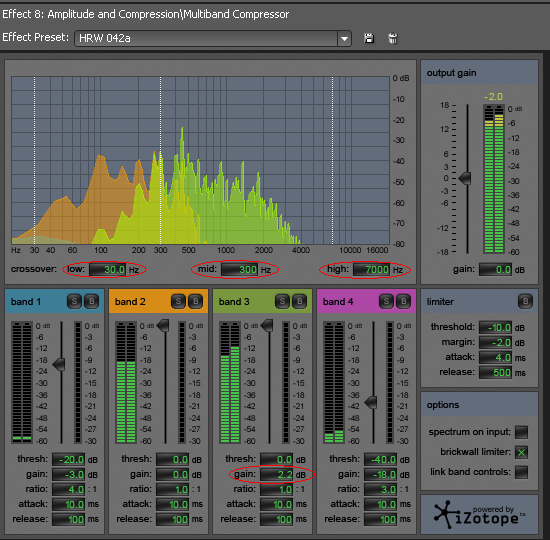Click band 4 gain value -18.0
The width and height of the screenshot is (550, 540).
pyautogui.click(x=380, y=474)
